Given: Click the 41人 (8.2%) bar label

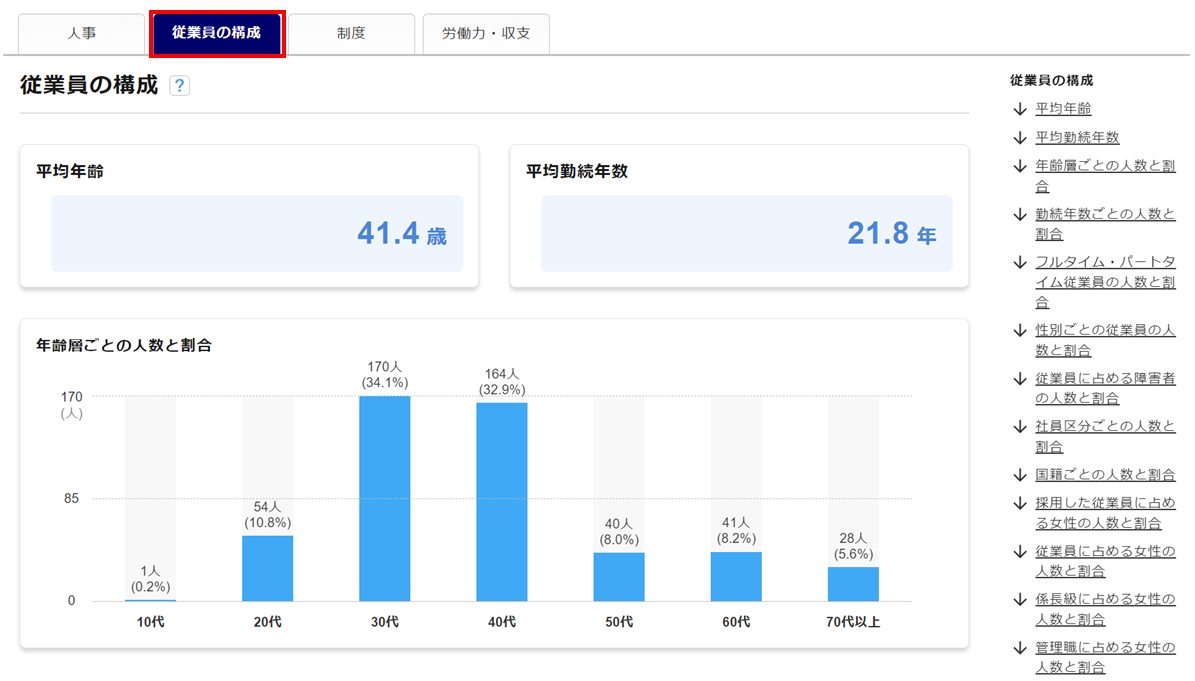Looking at the screenshot, I should pyautogui.click(x=736, y=530).
